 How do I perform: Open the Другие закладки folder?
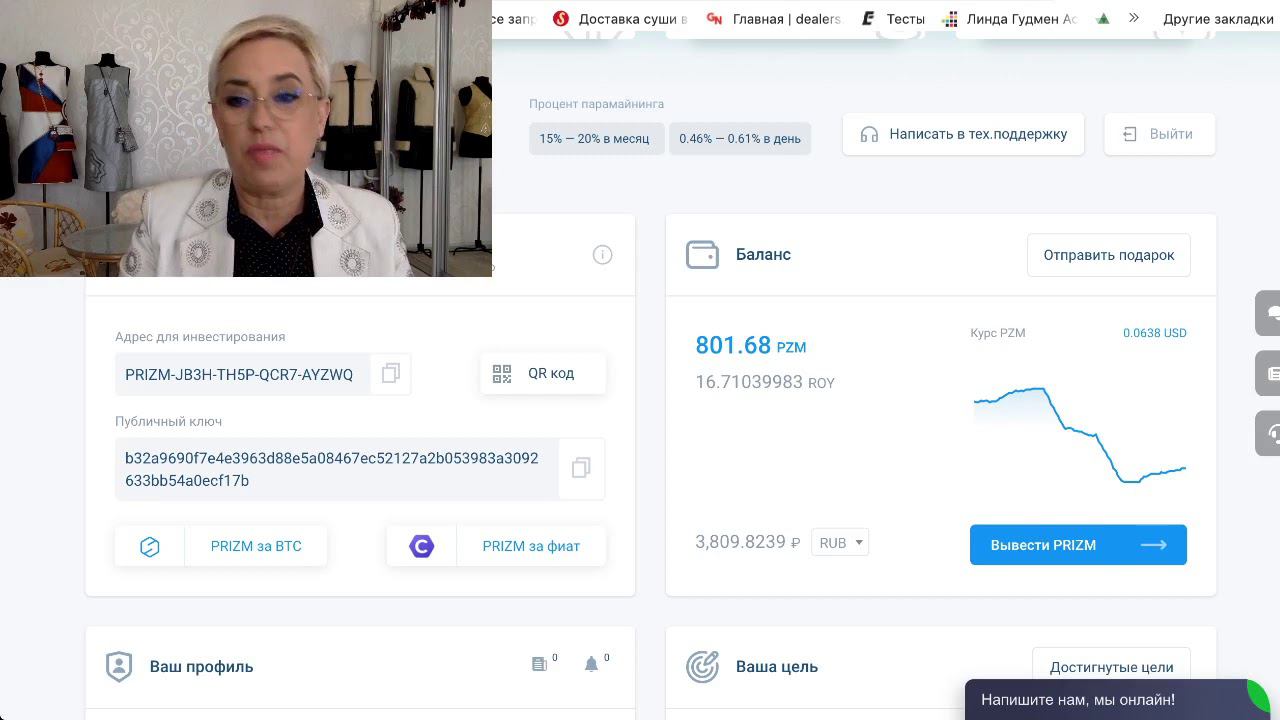click(x=1218, y=19)
